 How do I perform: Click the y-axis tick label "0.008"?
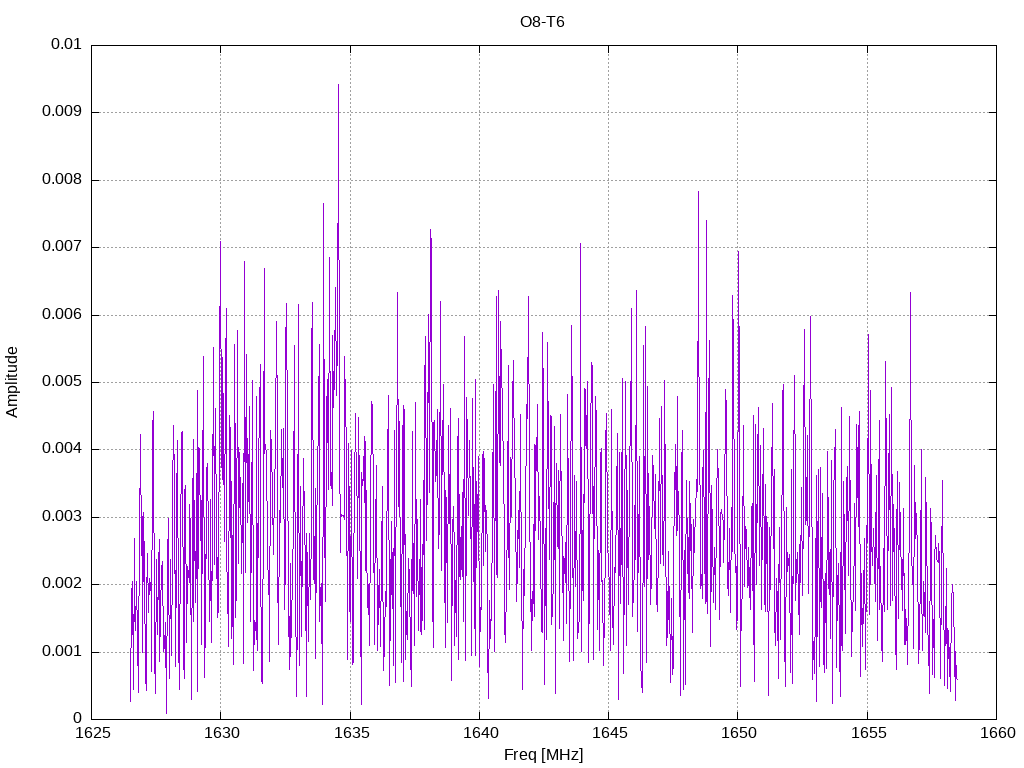pos(62,180)
